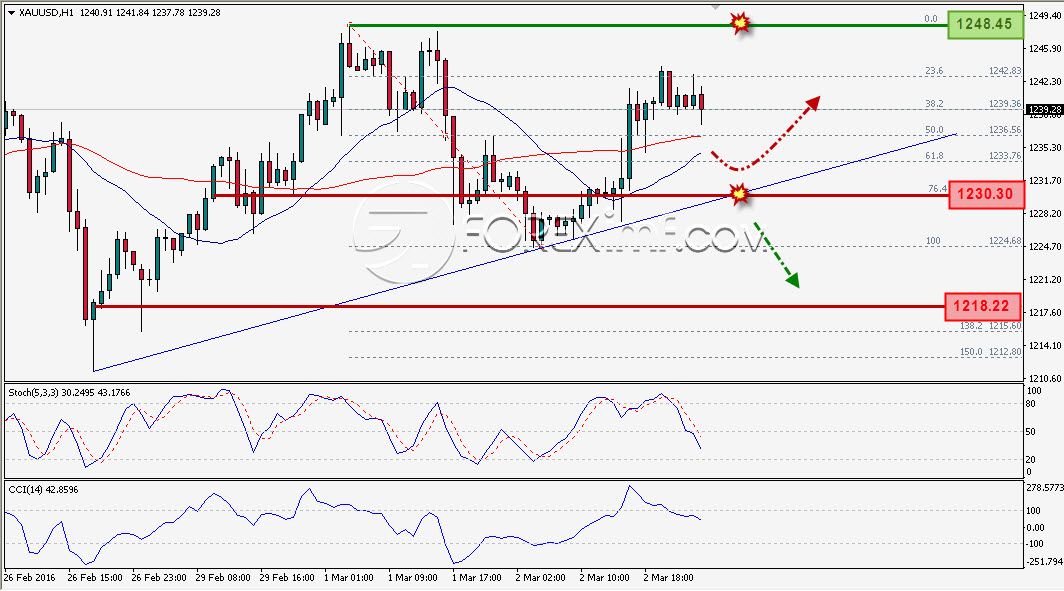Screen dimensions: 1064x591
Task: Click the 1214.10 price axis value
Action: 1045,345
